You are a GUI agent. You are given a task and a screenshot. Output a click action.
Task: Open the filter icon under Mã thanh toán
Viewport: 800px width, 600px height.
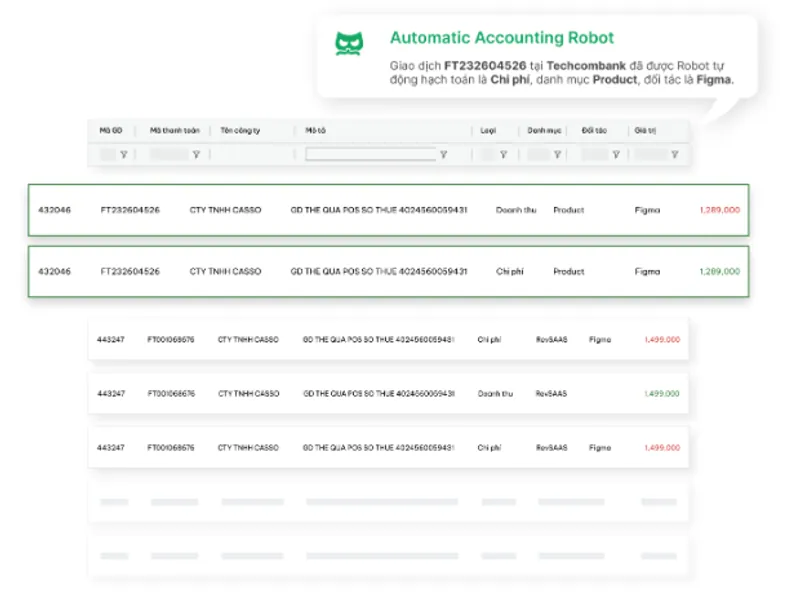coord(196,154)
